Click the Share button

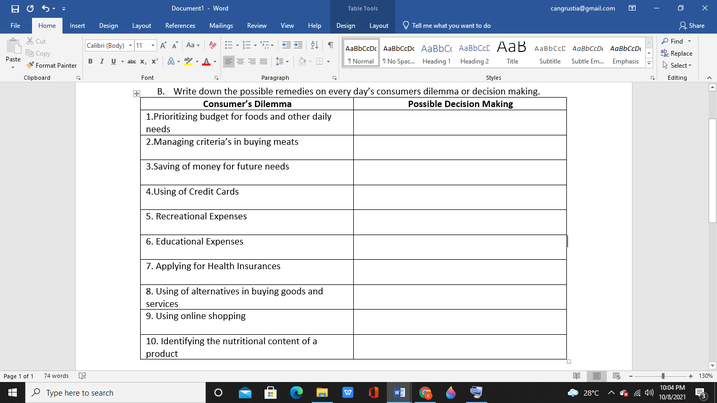(692, 26)
